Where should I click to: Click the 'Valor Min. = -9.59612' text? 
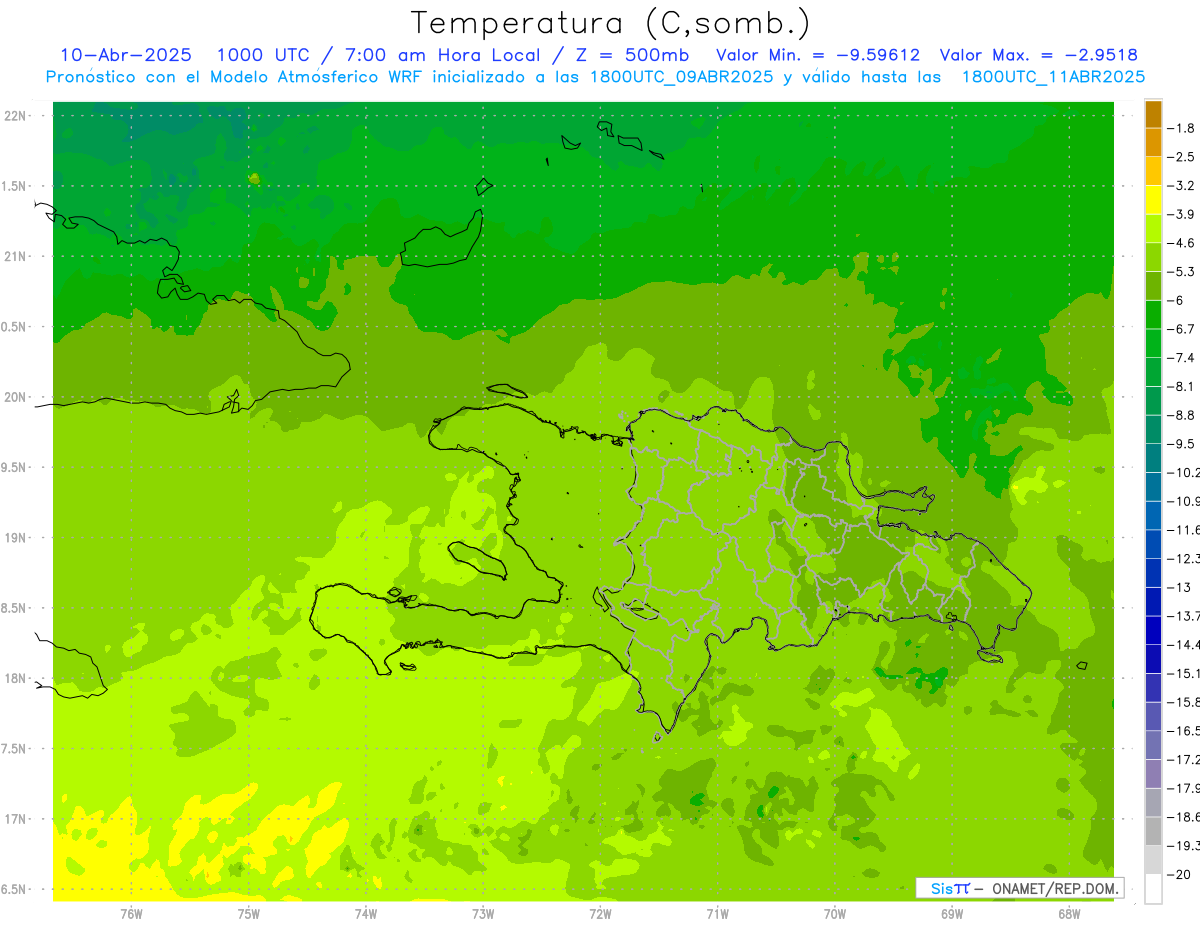click(818, 55)
